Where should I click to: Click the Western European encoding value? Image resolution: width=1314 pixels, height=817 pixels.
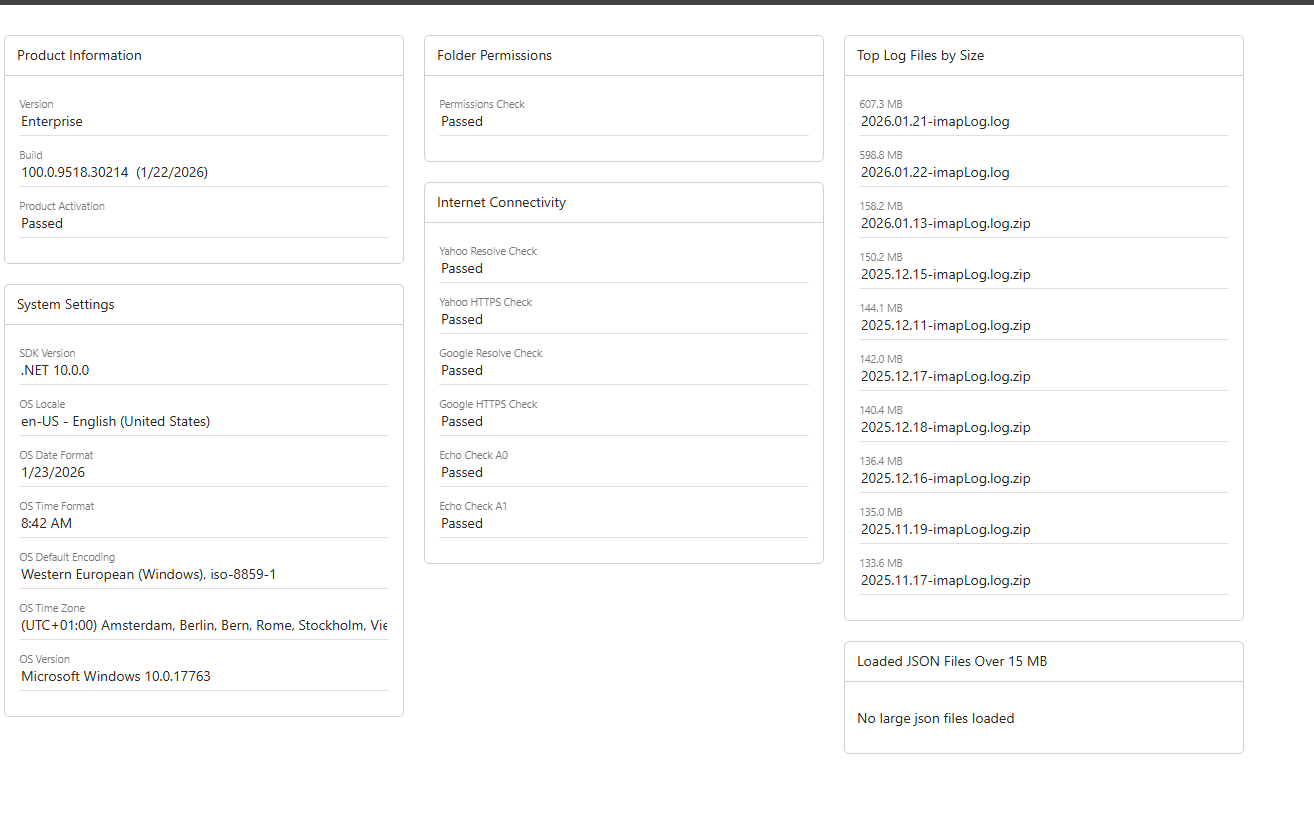[148, 575]
